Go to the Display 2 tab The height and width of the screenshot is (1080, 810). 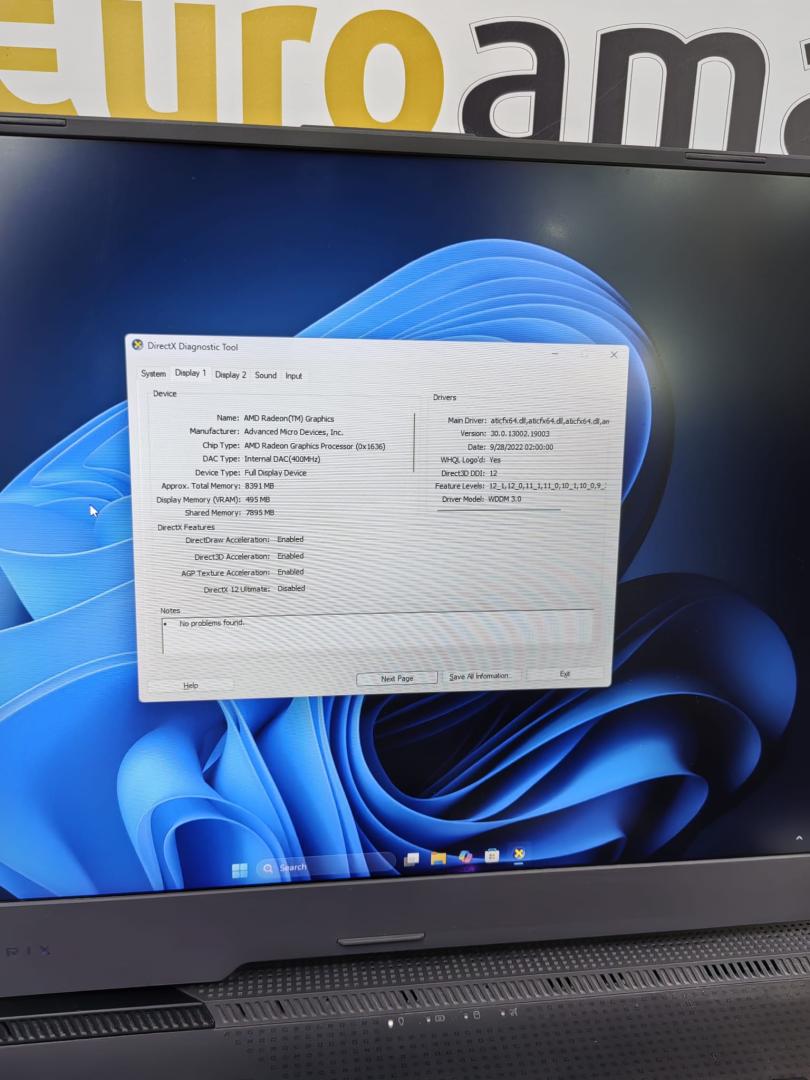coord(230,375)
